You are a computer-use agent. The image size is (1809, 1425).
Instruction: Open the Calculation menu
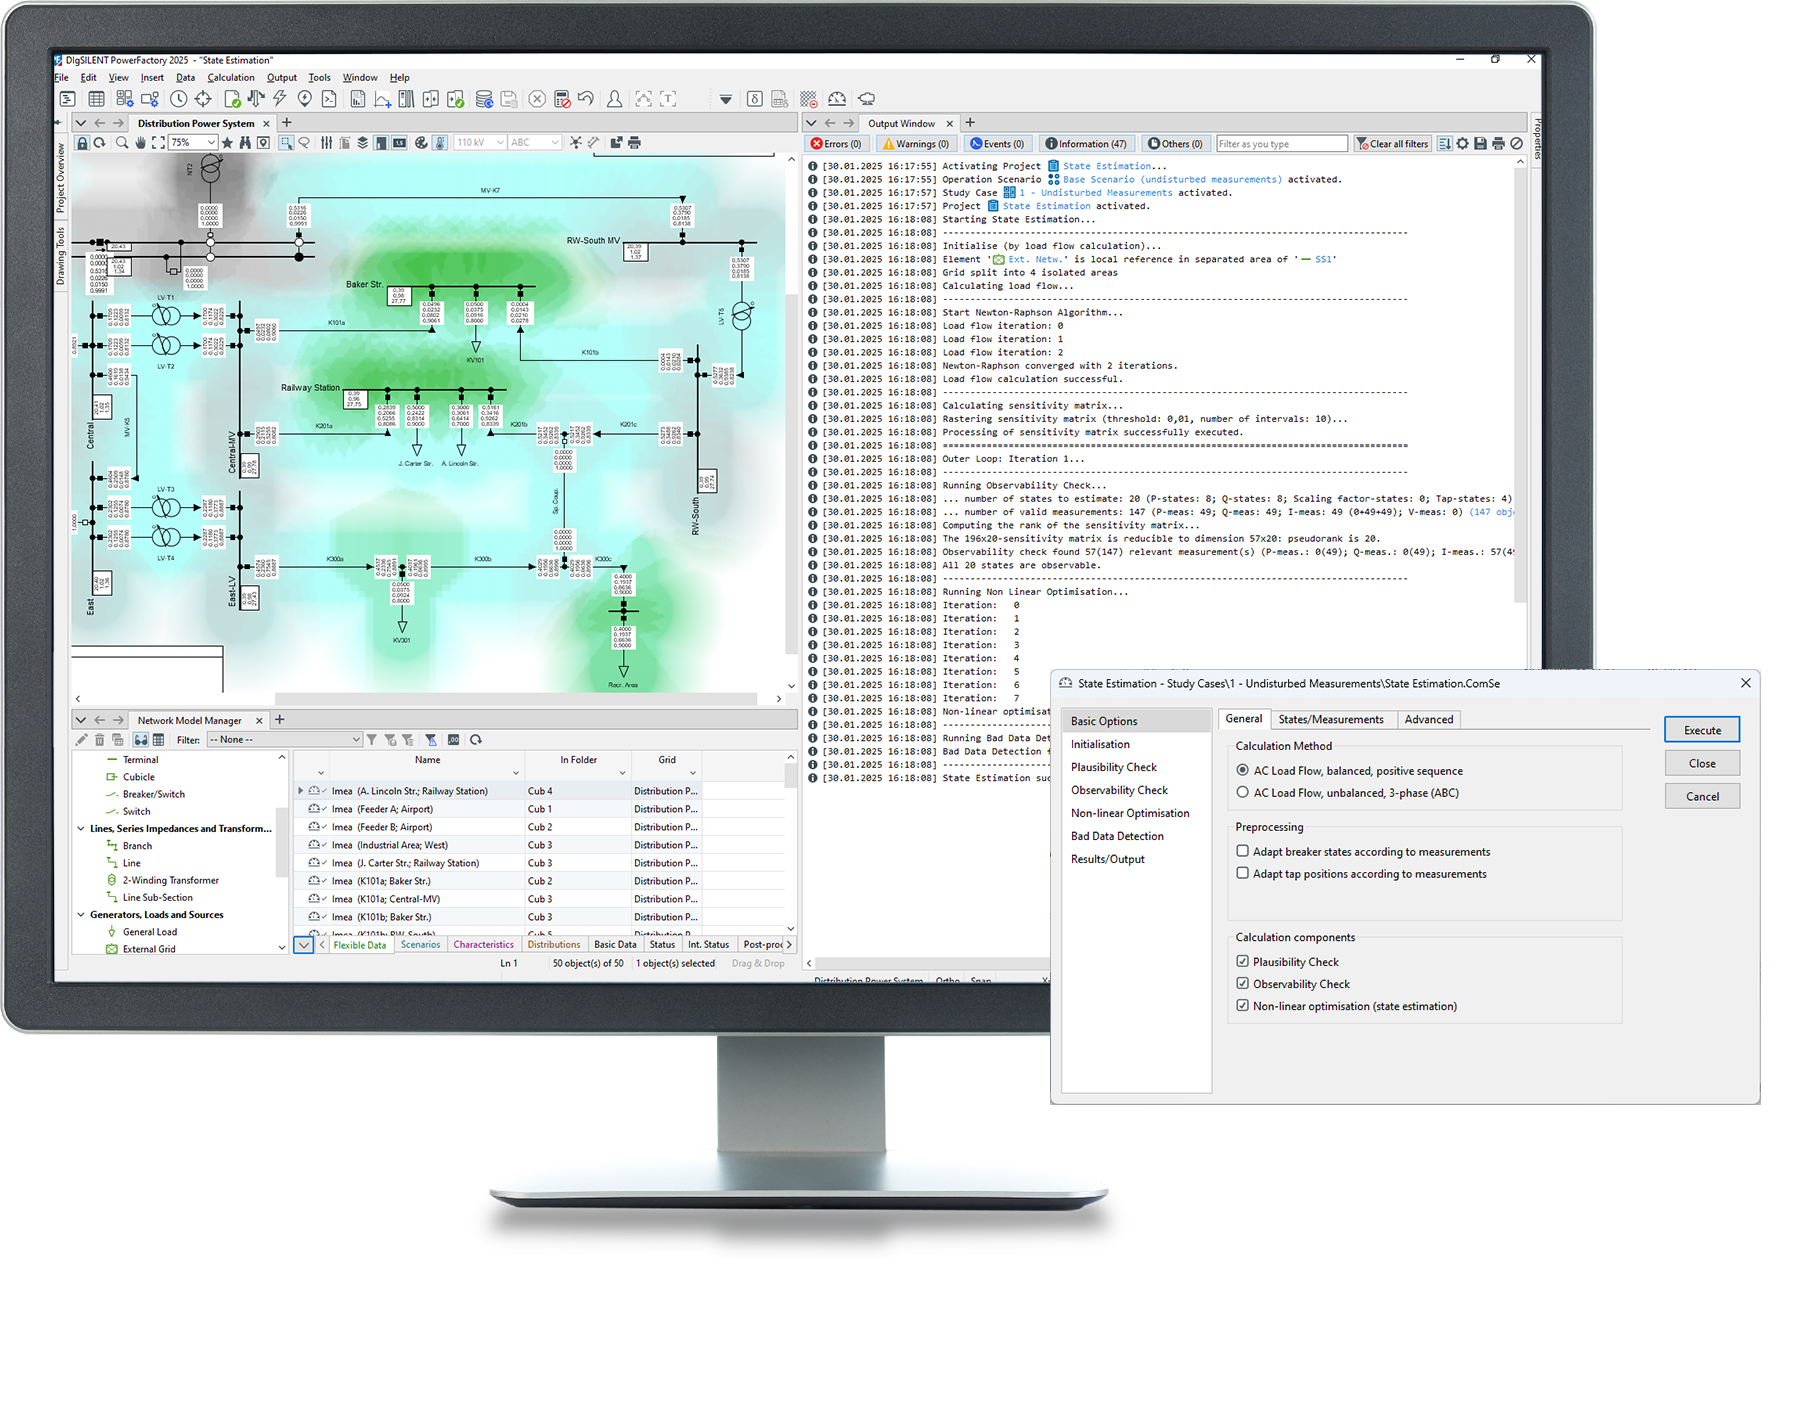tap(230, 77)
